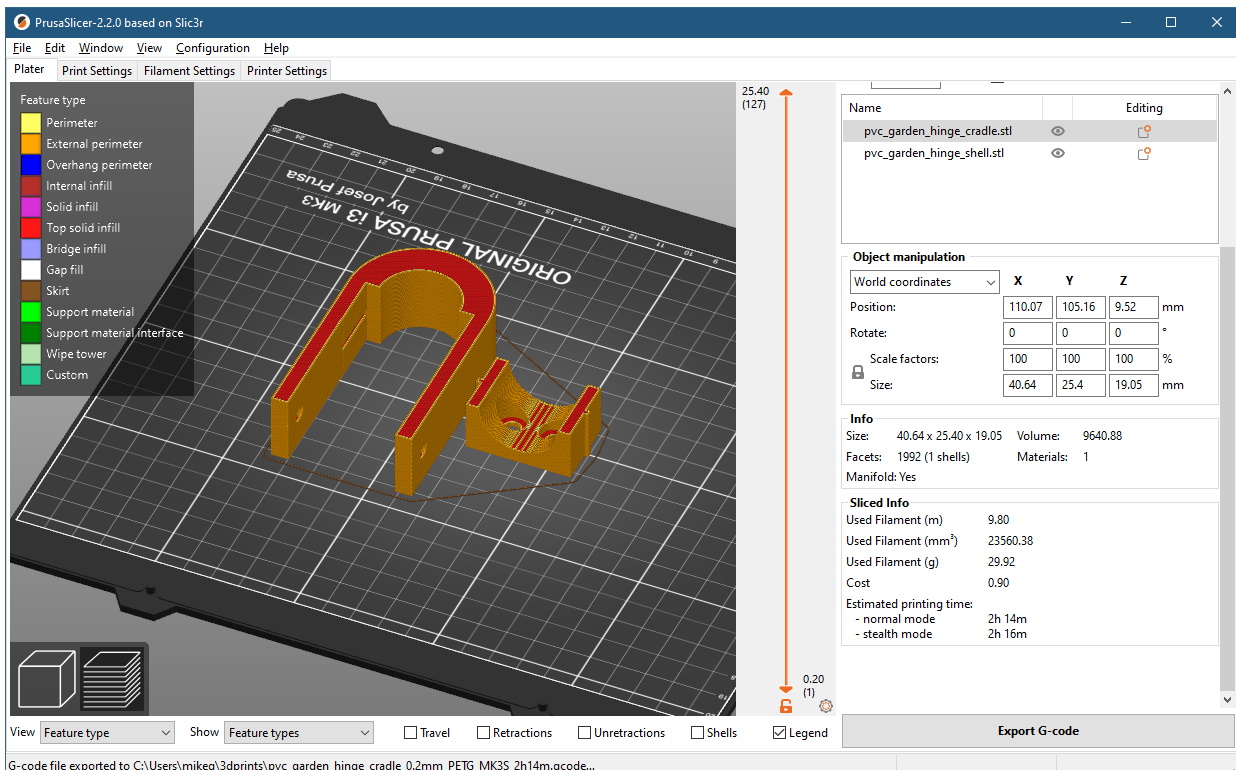Click the Export G-code button

pyautogui.click(x=1038, y=731)
